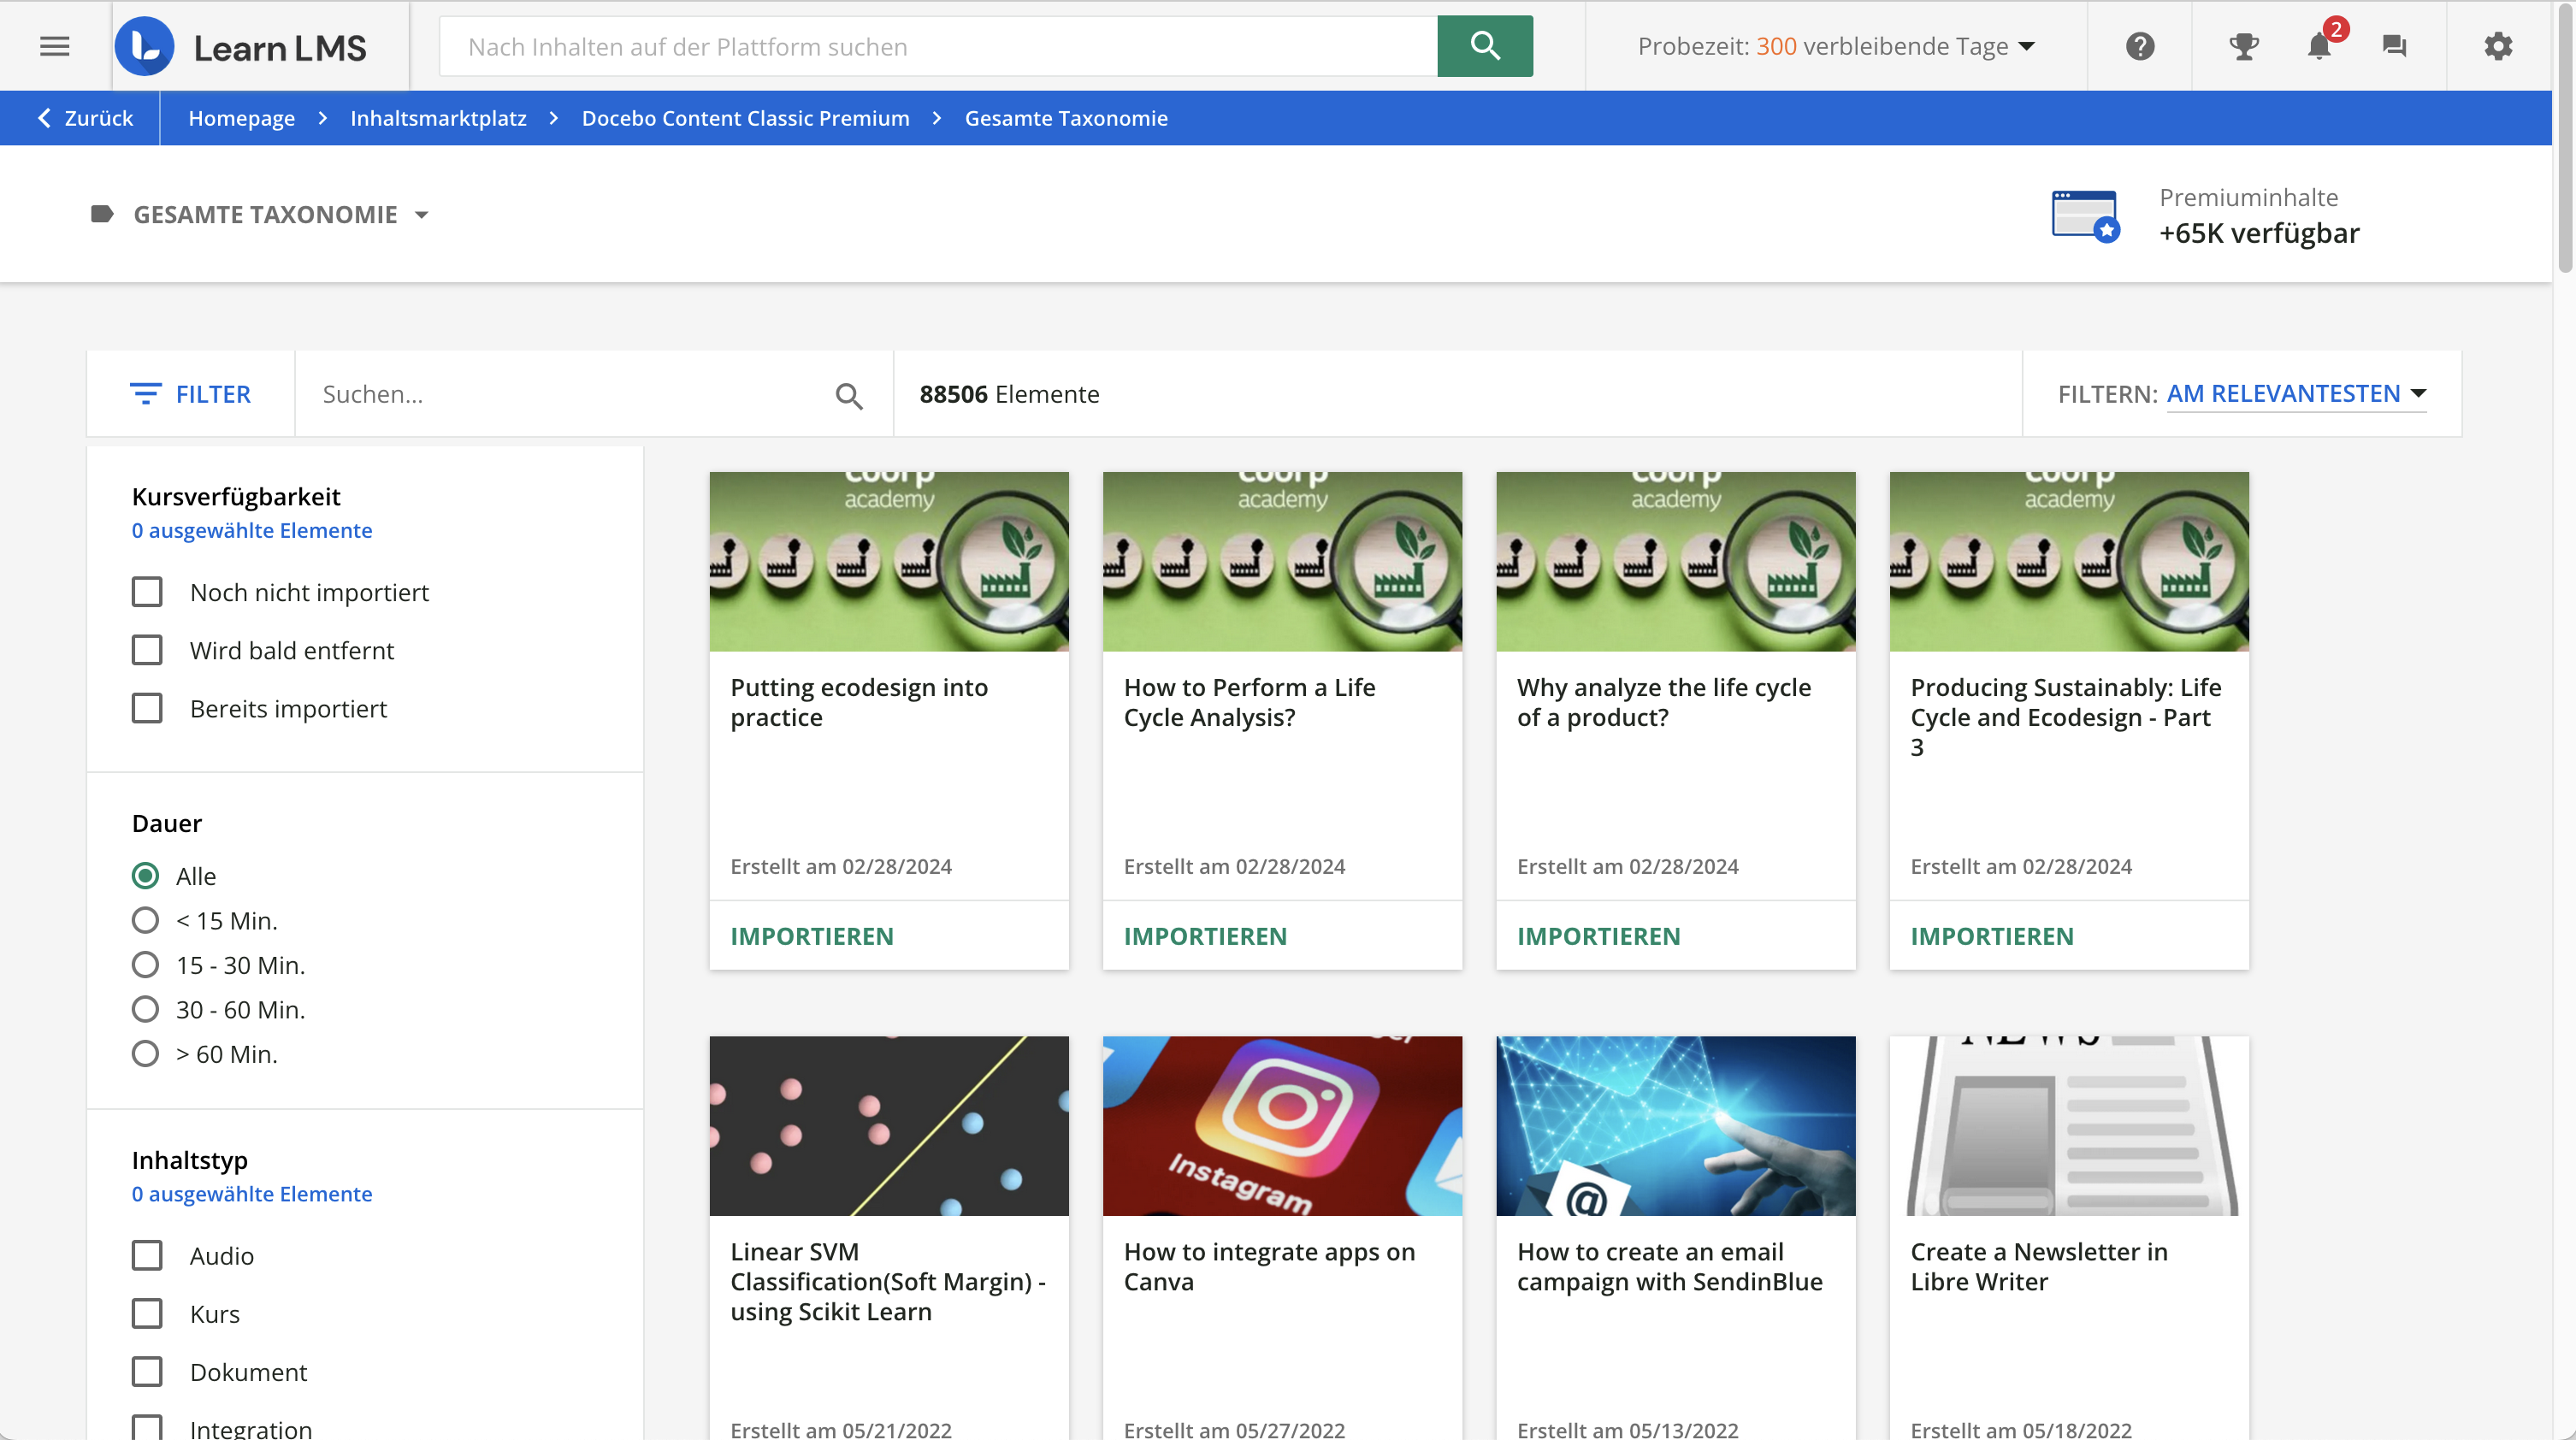The width and height of the screenshot is (2576, 1440).
Task: Open the hamburger main menu
Action: [x=54, y=46]
